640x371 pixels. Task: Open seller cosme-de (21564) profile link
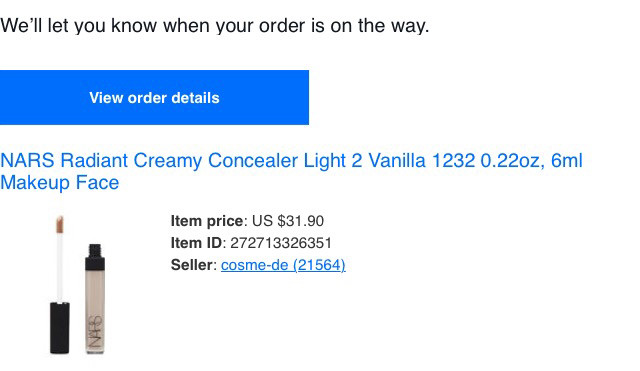(x=283, y=265)
